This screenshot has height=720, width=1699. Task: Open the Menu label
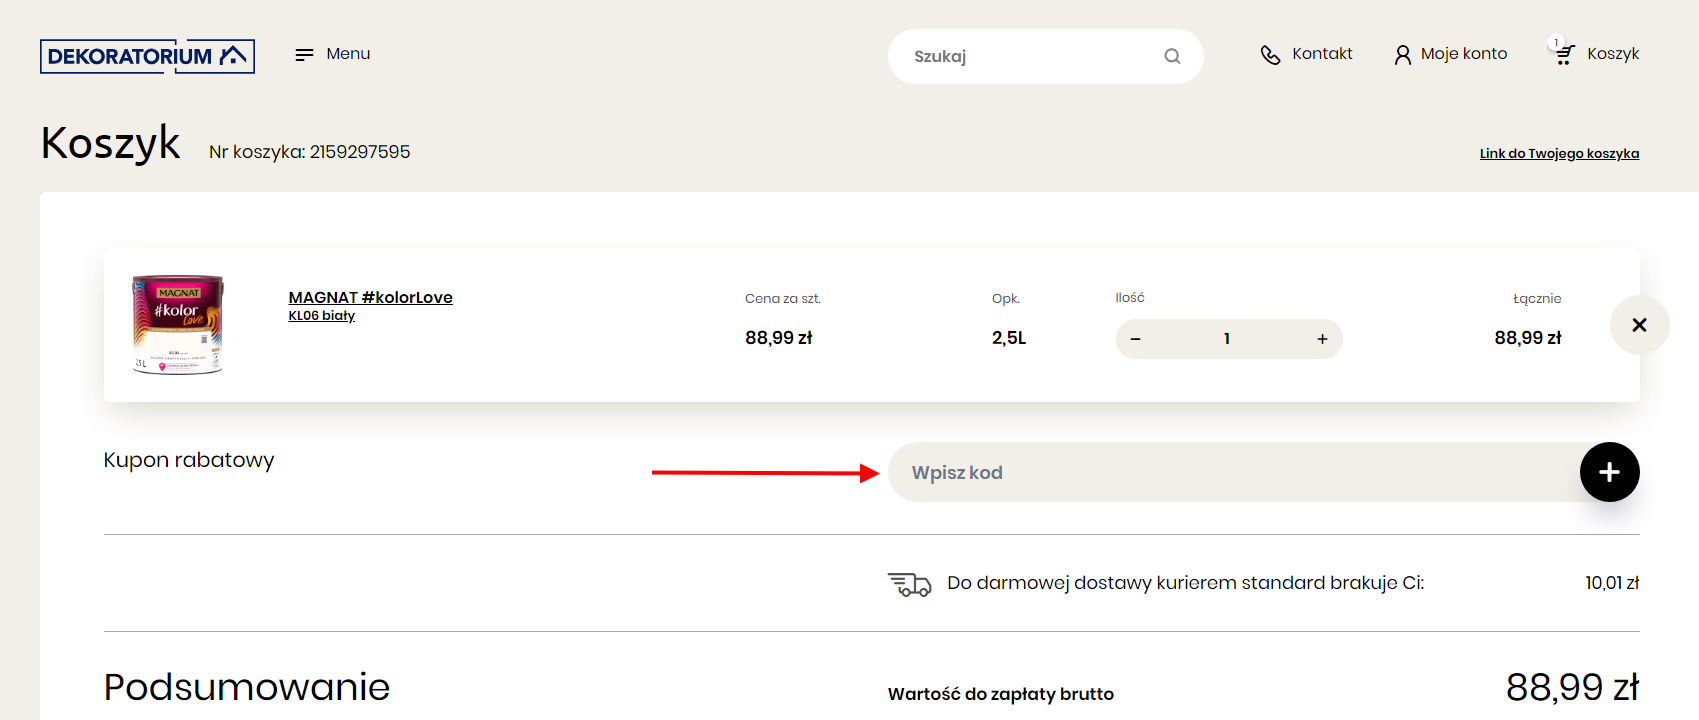pyautogui.click(x=348, y=54)
